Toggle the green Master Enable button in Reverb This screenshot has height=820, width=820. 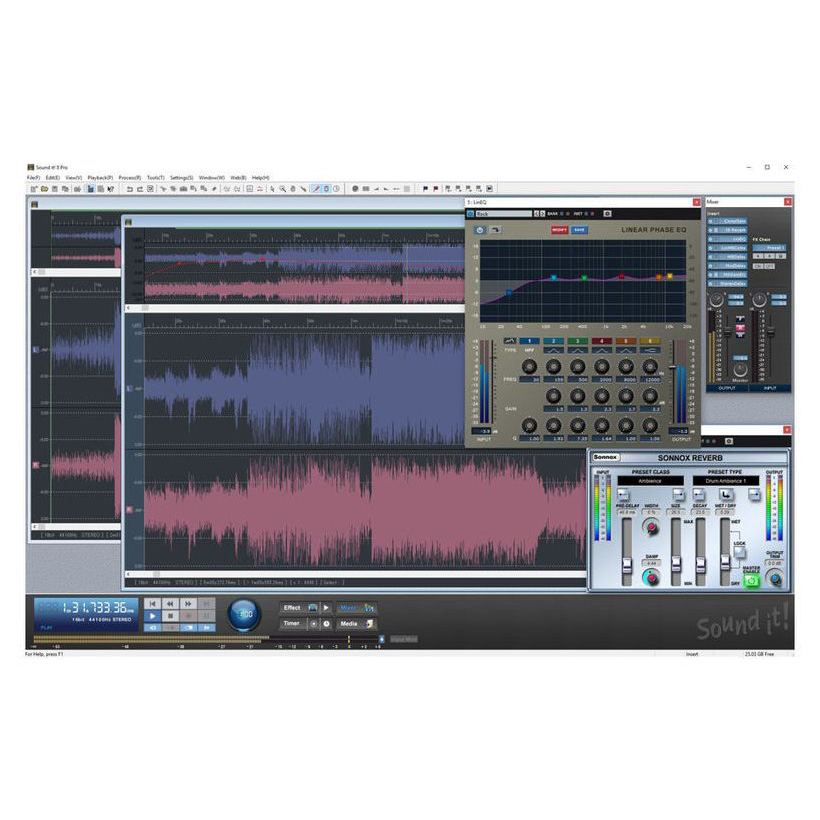pyautogui.click(x=751, y=580)
